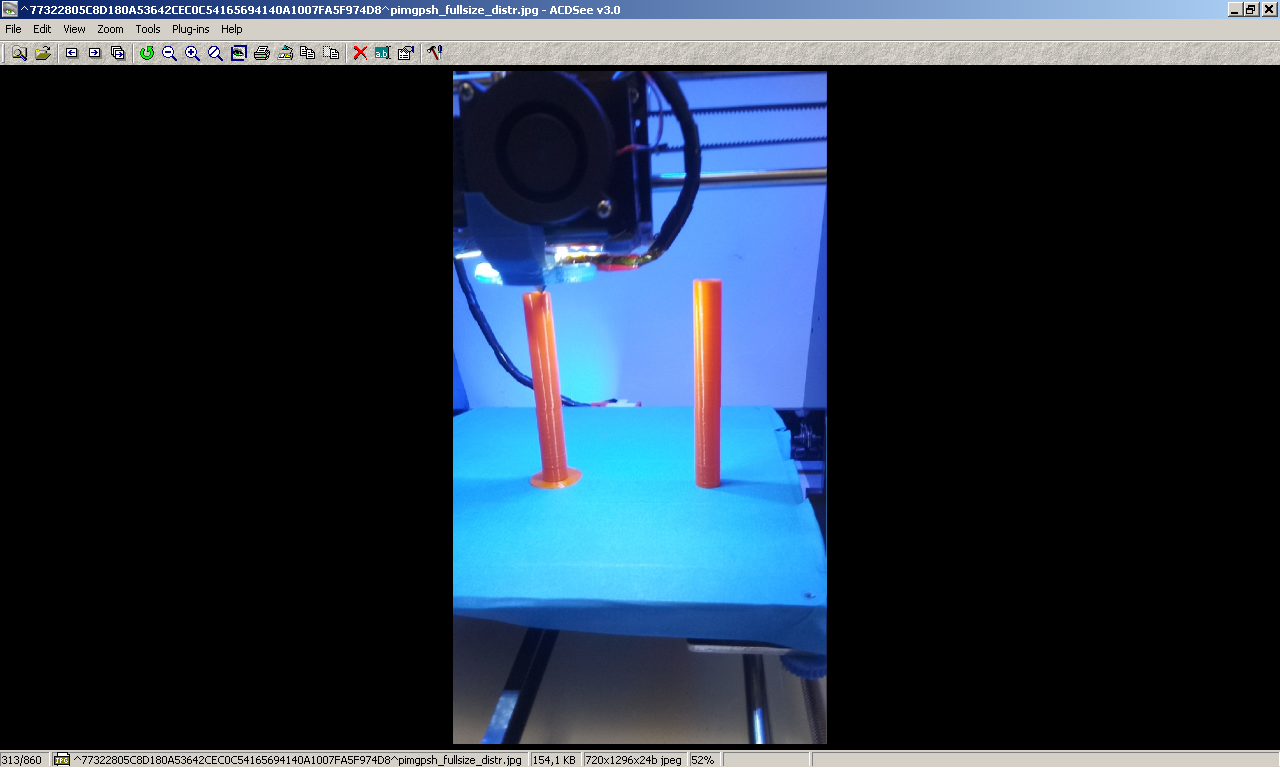The width and height of the screenshot is (1280, 768).
Task: Open the Options hammer tools icon
Action: click(x=435, y=53)
